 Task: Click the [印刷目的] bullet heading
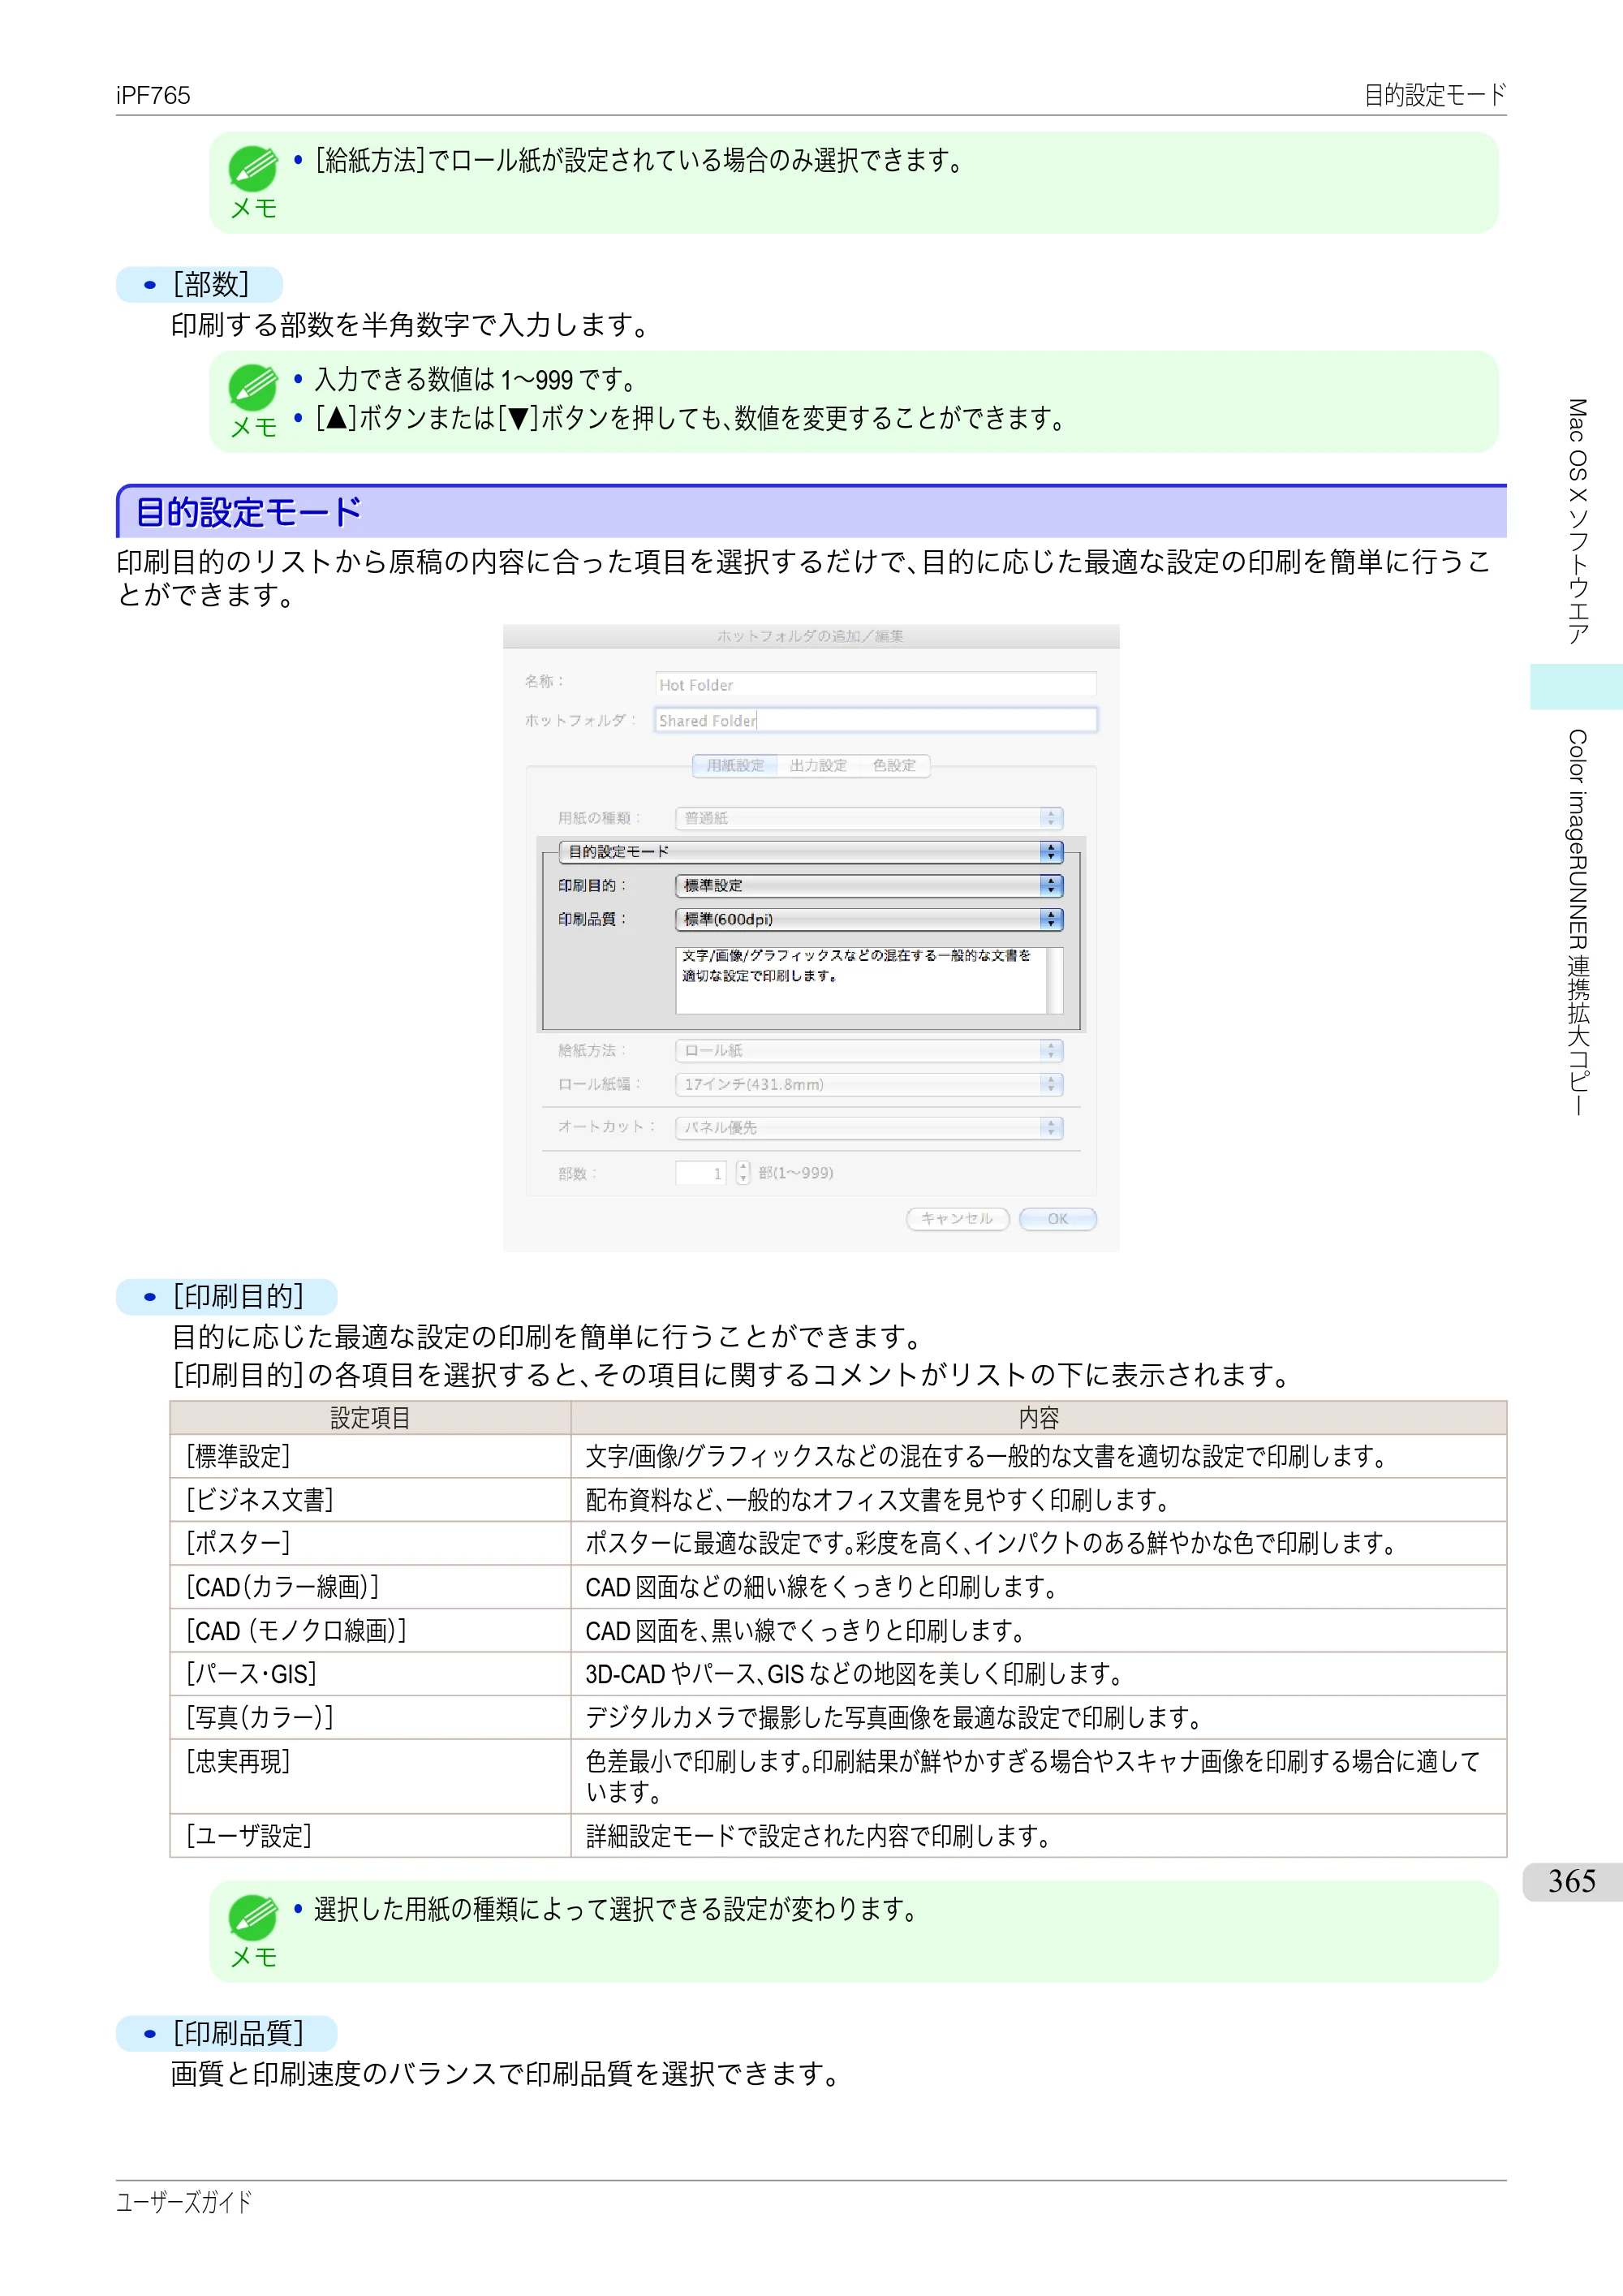pyautogui.click(x=238, y=1297)
